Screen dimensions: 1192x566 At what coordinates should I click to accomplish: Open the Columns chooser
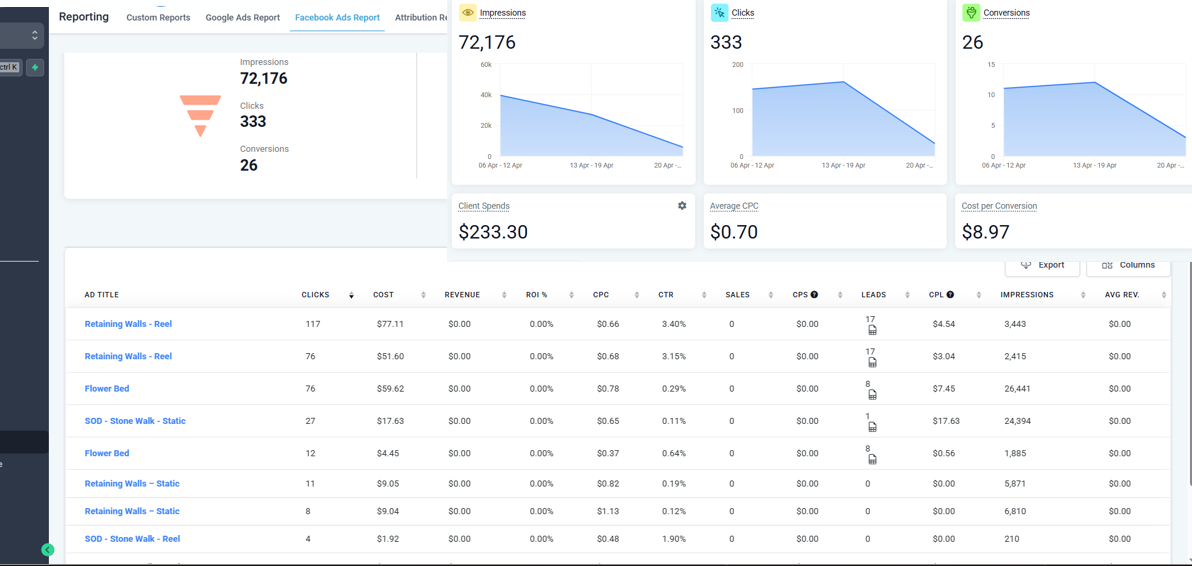1128,265
